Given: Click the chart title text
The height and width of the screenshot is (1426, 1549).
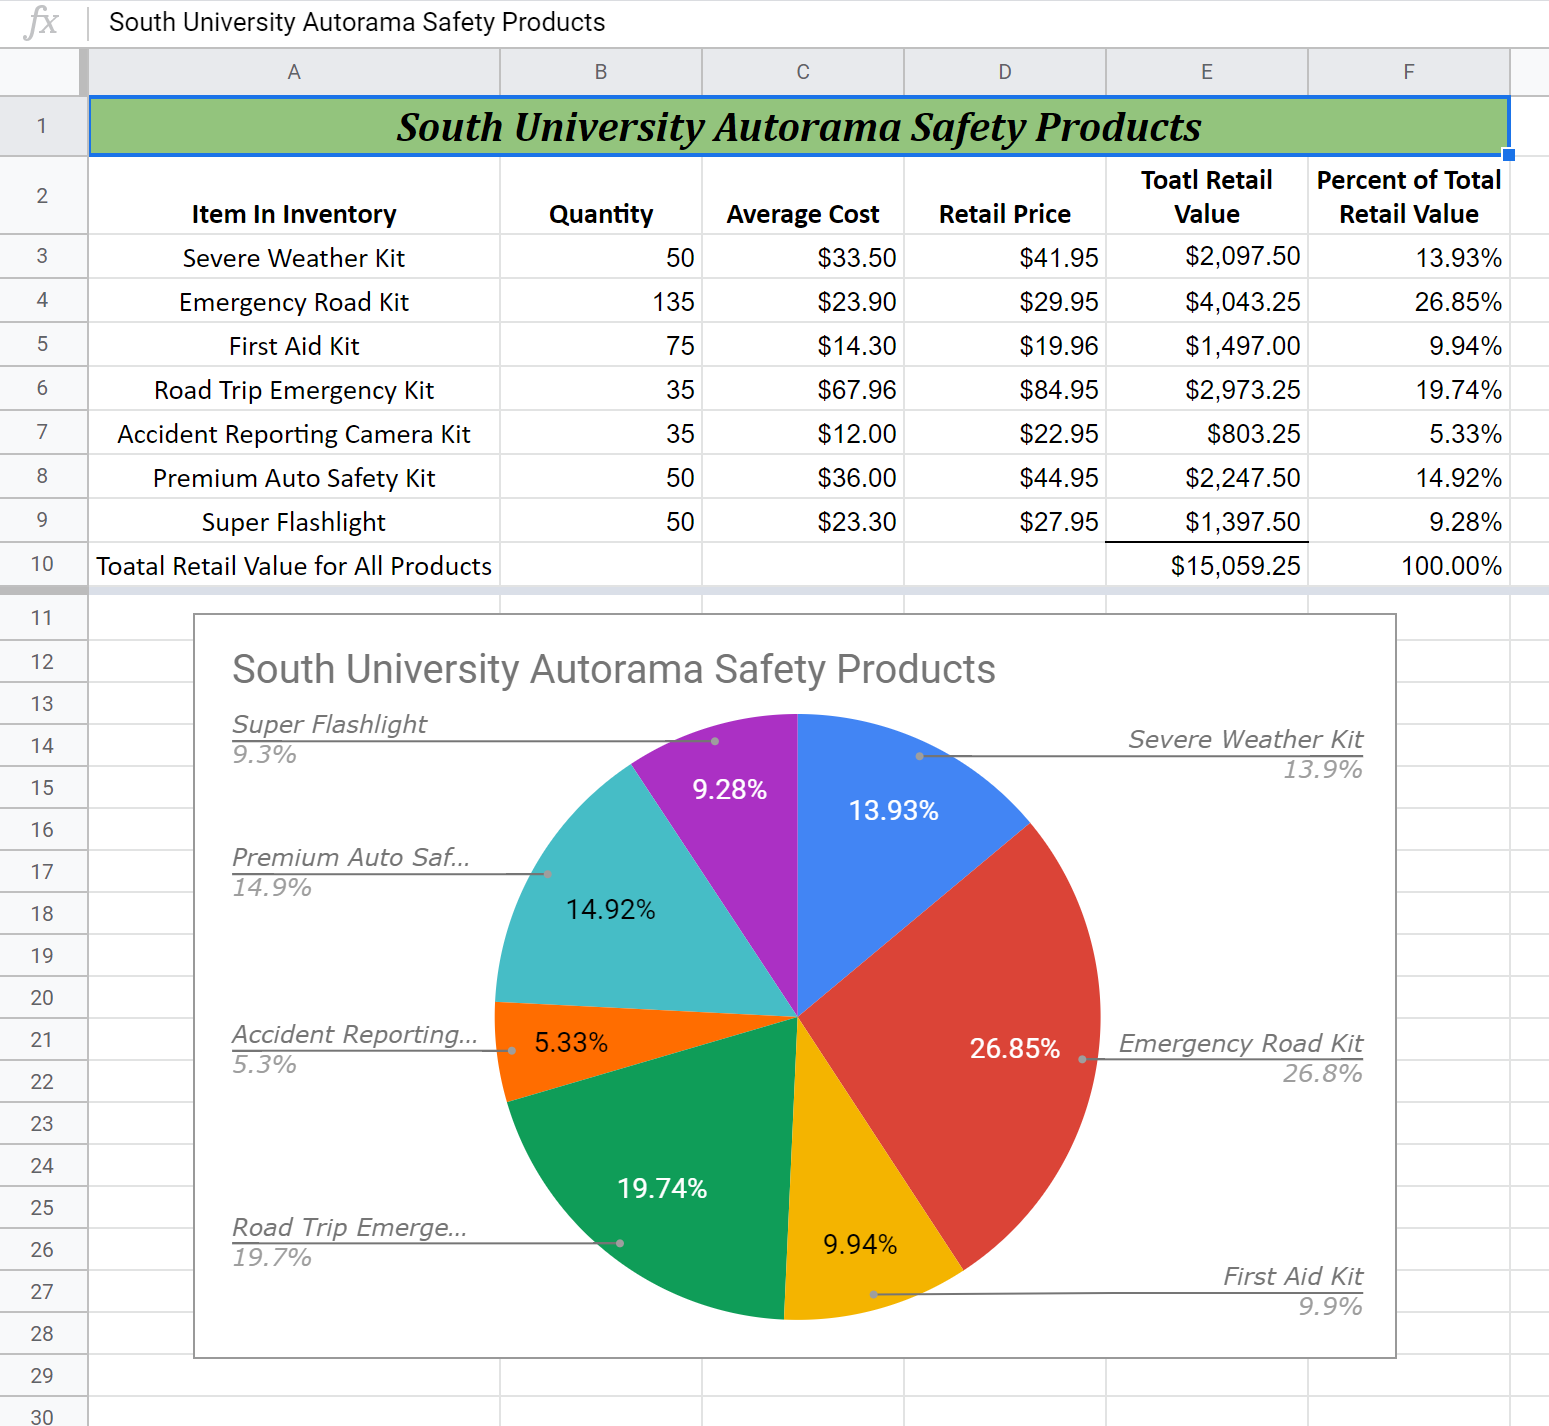Looking at the screenshot, I should [614, 669].
